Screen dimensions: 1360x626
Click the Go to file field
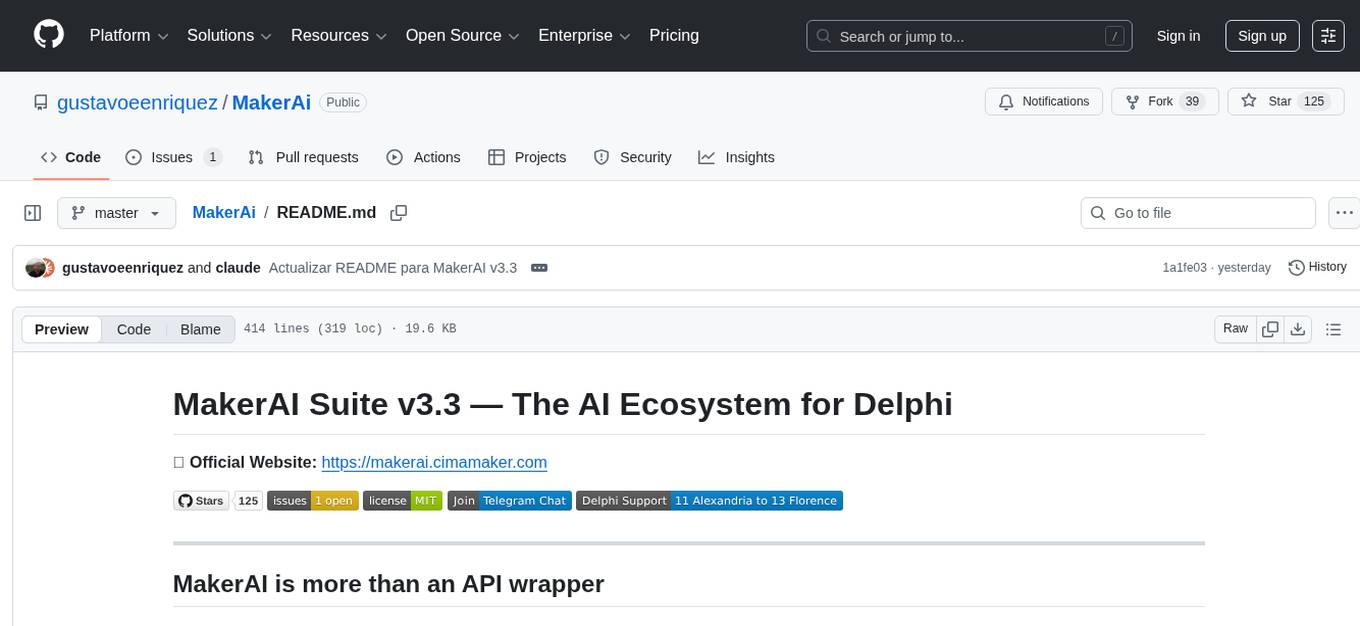(x=1198, y=213)
